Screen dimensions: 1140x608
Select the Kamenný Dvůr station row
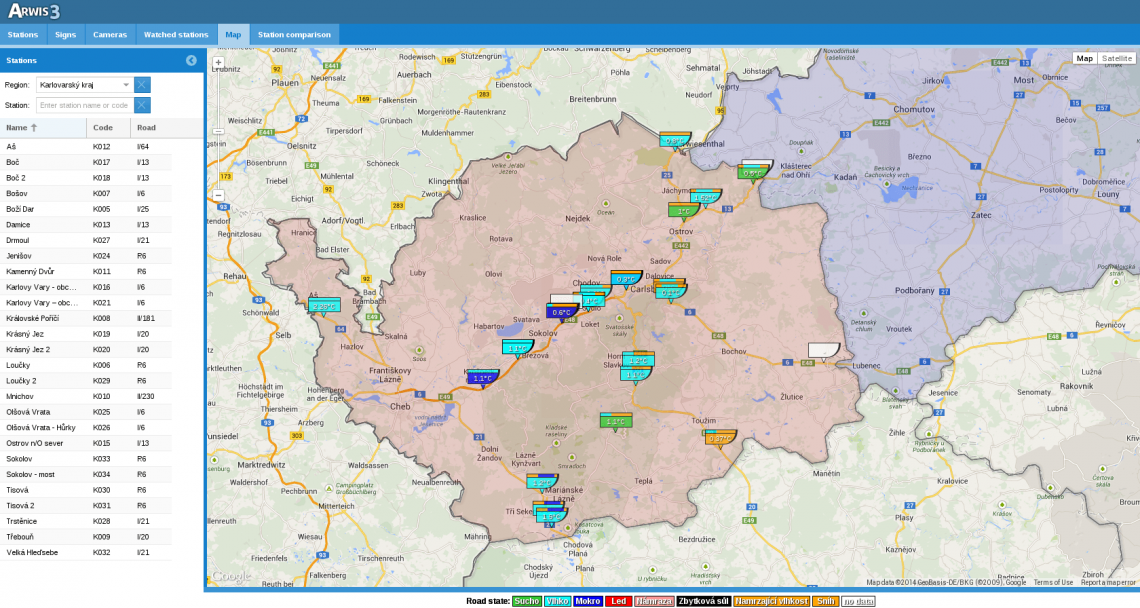tap(86, 271)
